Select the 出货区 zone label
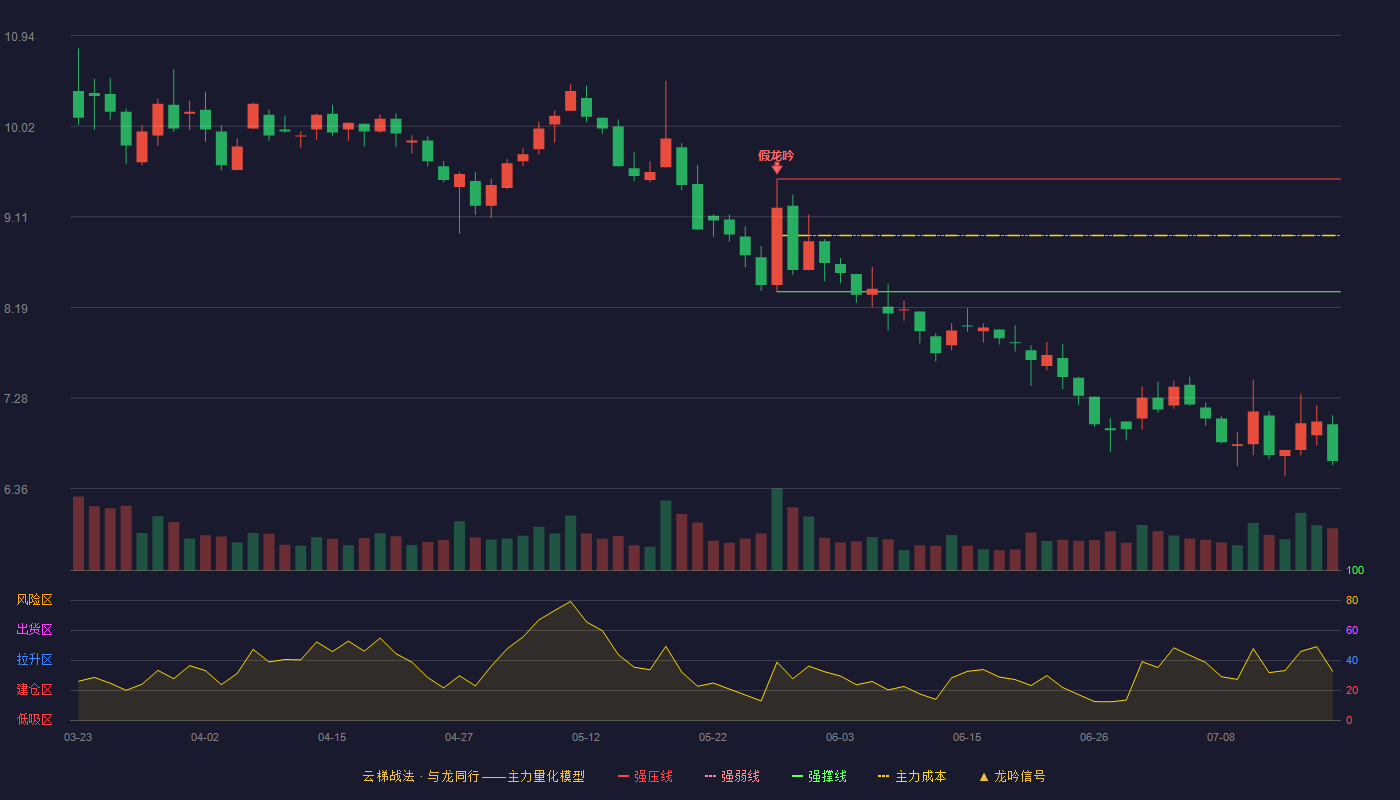 point(34,630)
